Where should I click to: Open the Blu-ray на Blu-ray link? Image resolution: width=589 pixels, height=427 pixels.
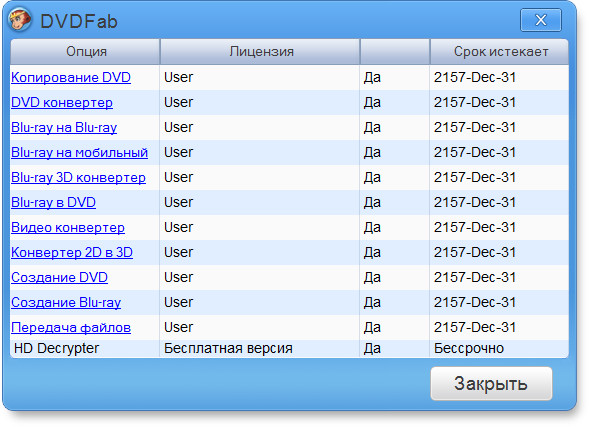point(64,128)
